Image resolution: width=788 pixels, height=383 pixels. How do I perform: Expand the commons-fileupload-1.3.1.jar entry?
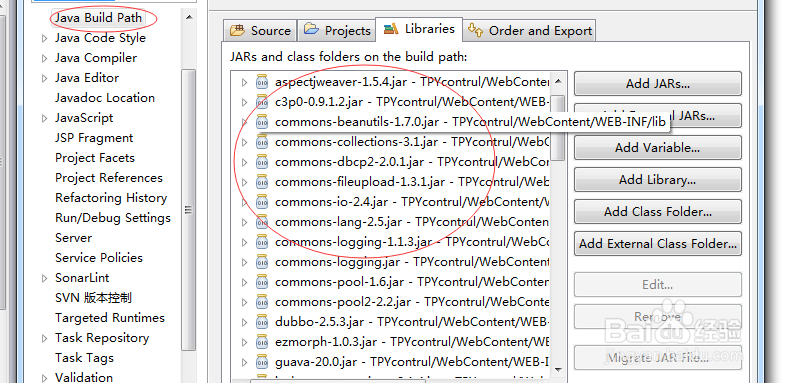[x=244, y=182]
